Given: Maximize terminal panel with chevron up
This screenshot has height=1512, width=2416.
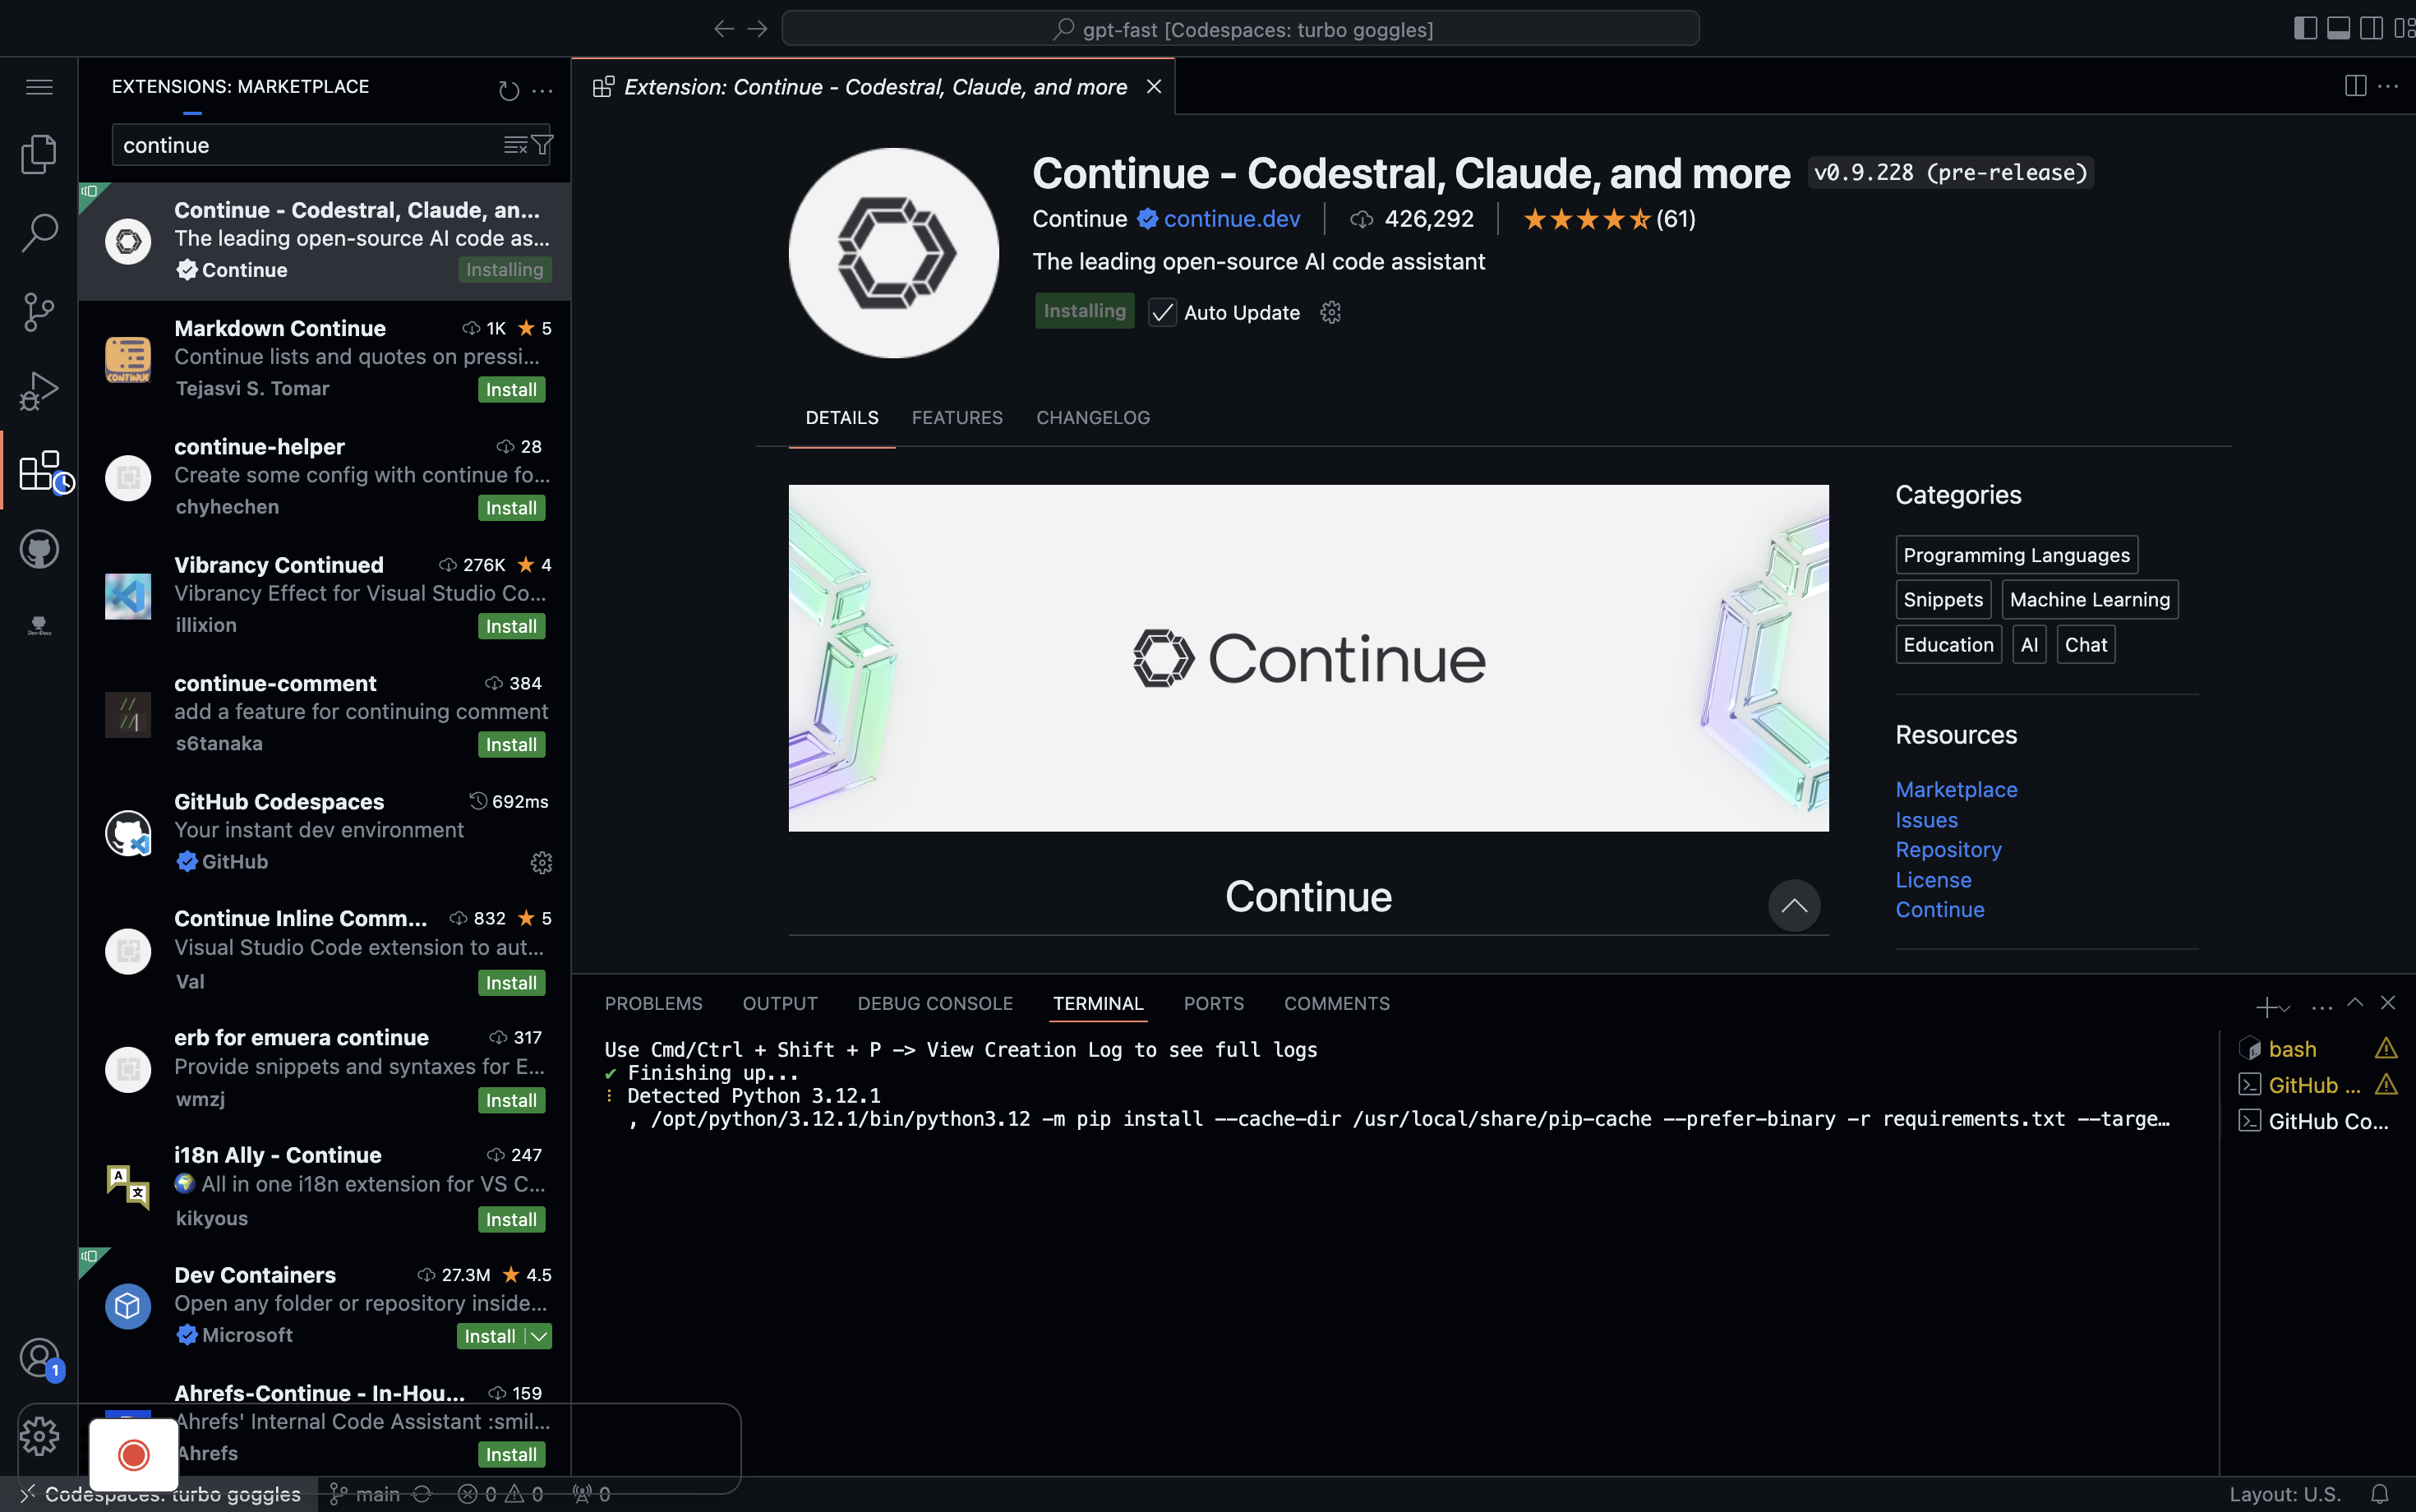Looking at the screenshot, I should 2355,1003.
